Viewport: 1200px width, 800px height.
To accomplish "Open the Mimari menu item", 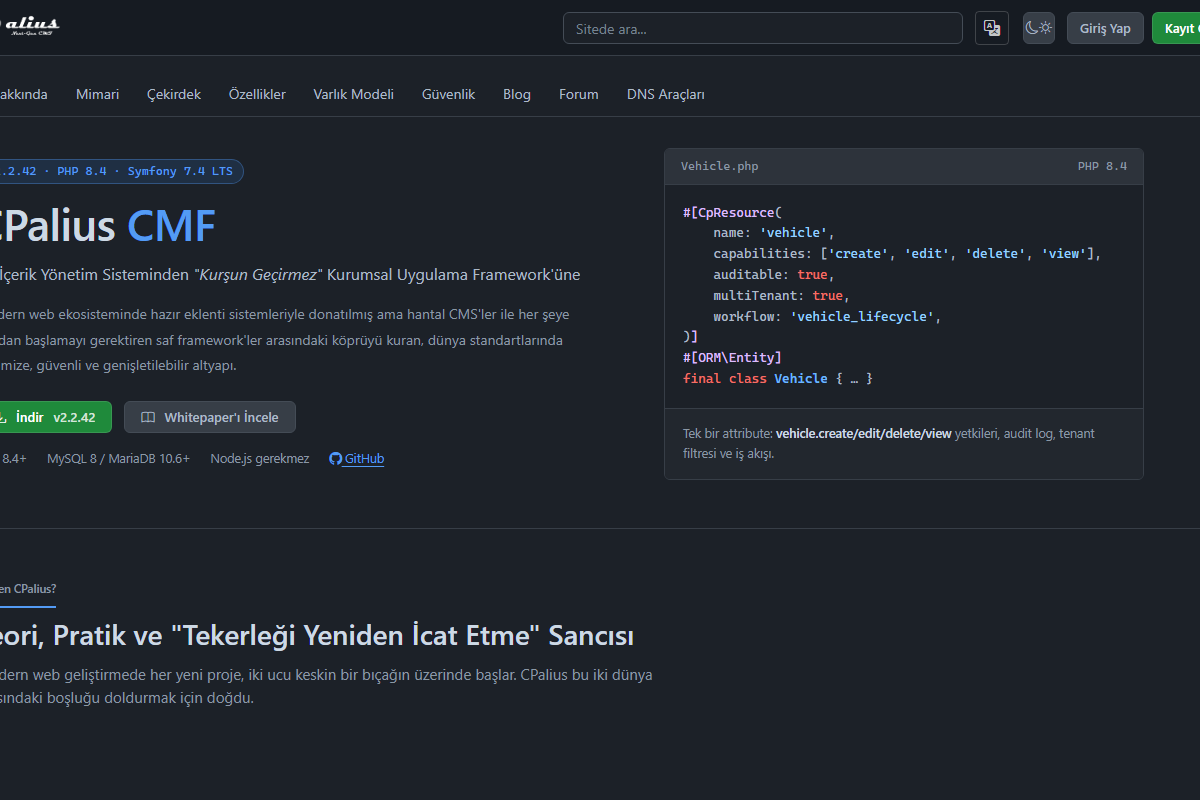I will (x=97, y=94).
